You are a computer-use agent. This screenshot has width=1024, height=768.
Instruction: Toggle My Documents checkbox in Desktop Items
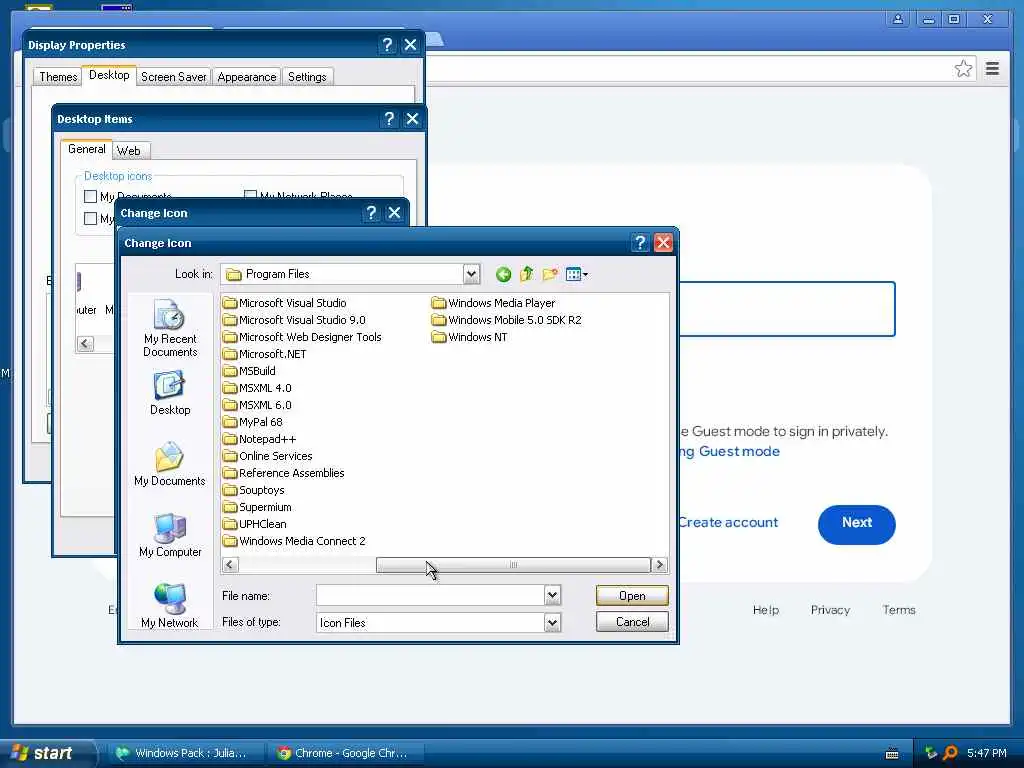tap(91, 196)
